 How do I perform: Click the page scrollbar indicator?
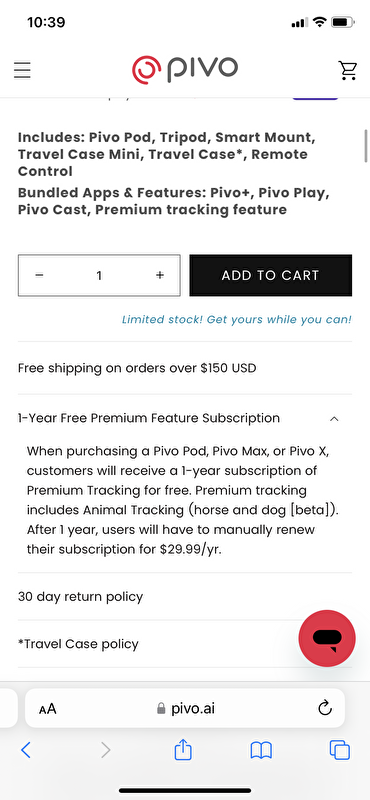pyautogui.click(x=365, y=146)
